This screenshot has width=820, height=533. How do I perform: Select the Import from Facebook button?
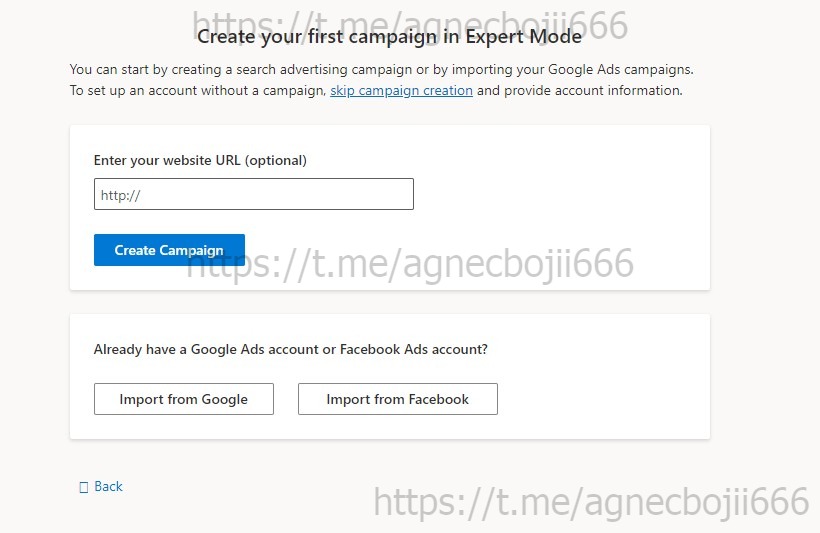click(397, 399)
